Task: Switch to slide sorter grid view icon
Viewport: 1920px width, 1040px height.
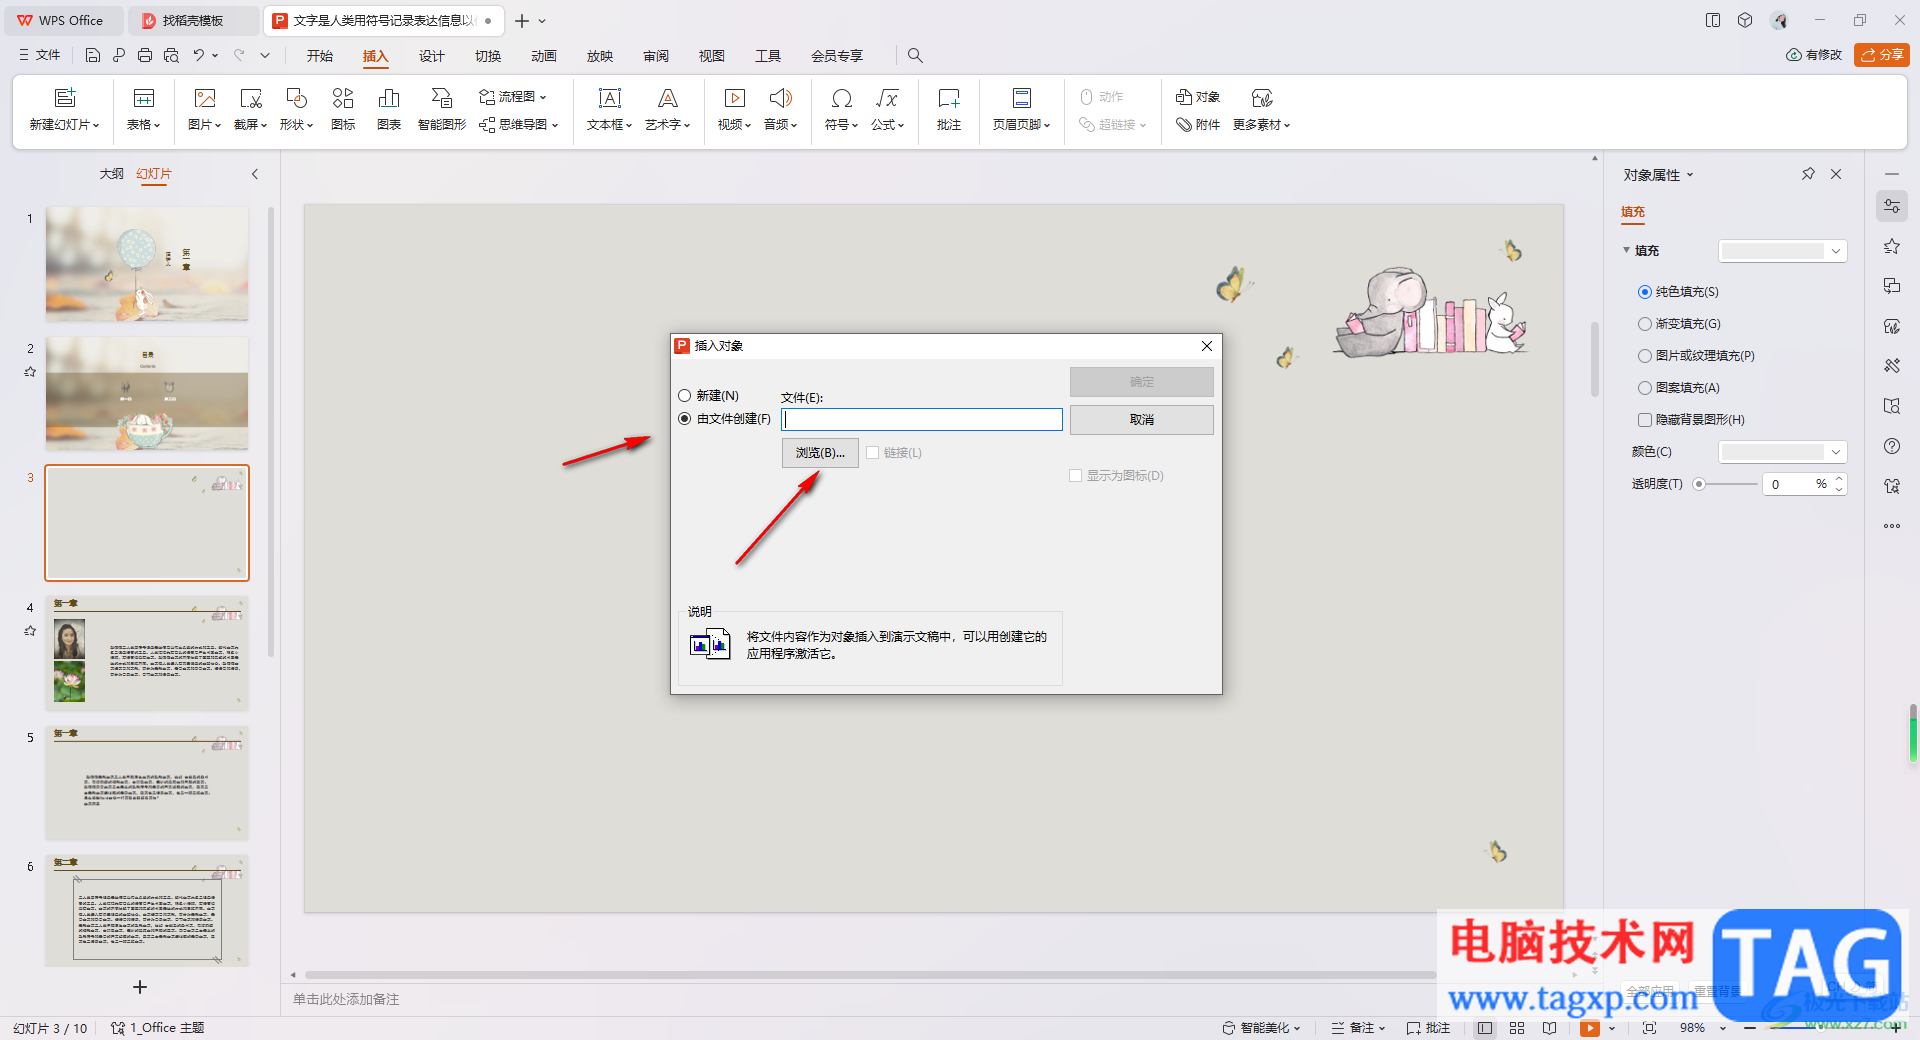Action: 1517,1028
